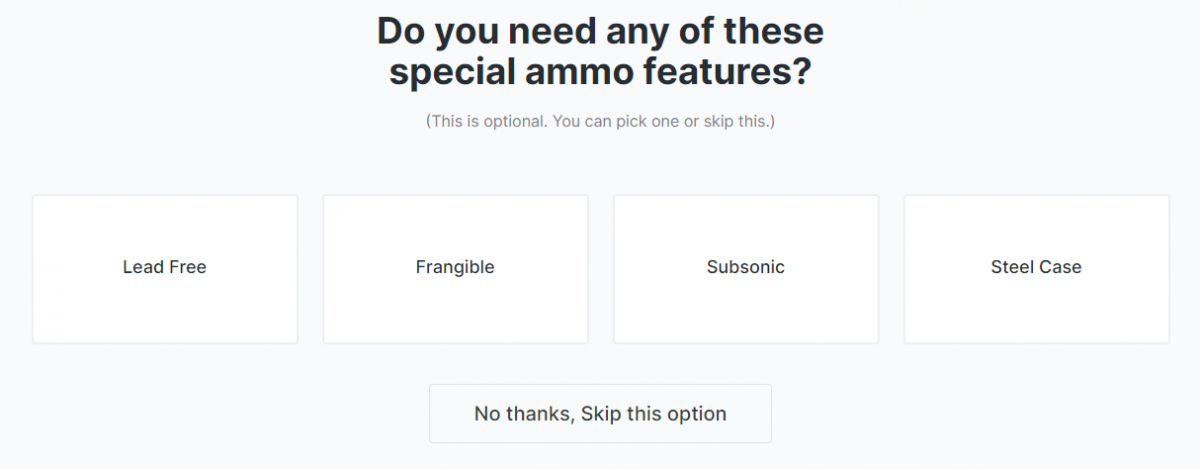Select the Steel Case card
Viewport: 1200px width, 469px height.
pyautogui.click(x=1036, y=268)
